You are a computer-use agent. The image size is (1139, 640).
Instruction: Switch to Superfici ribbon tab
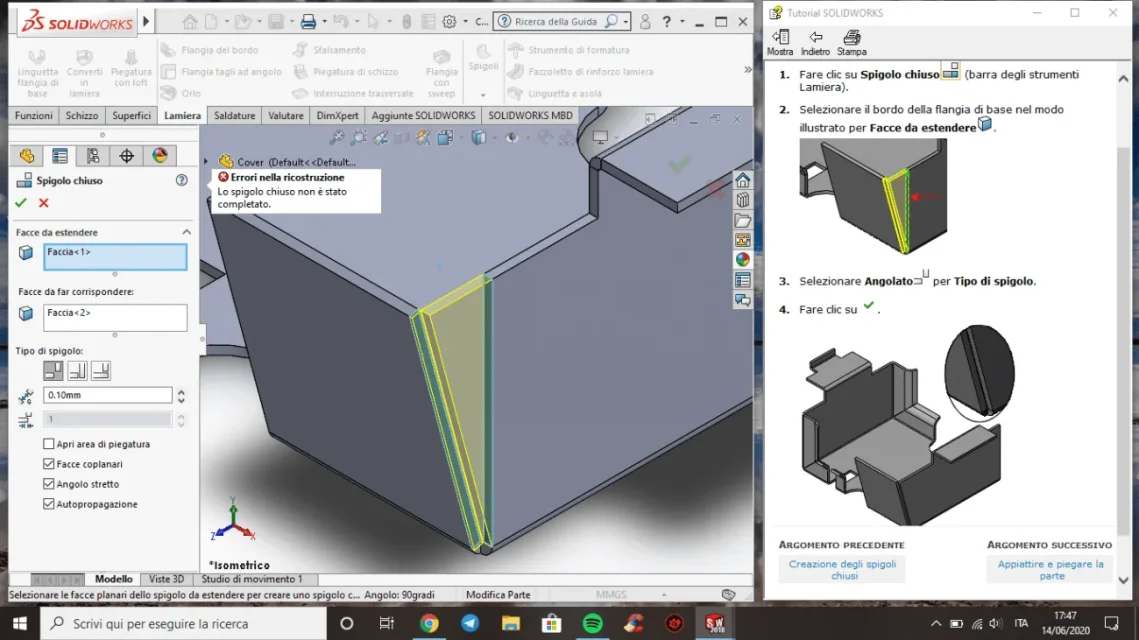point(131,116)
